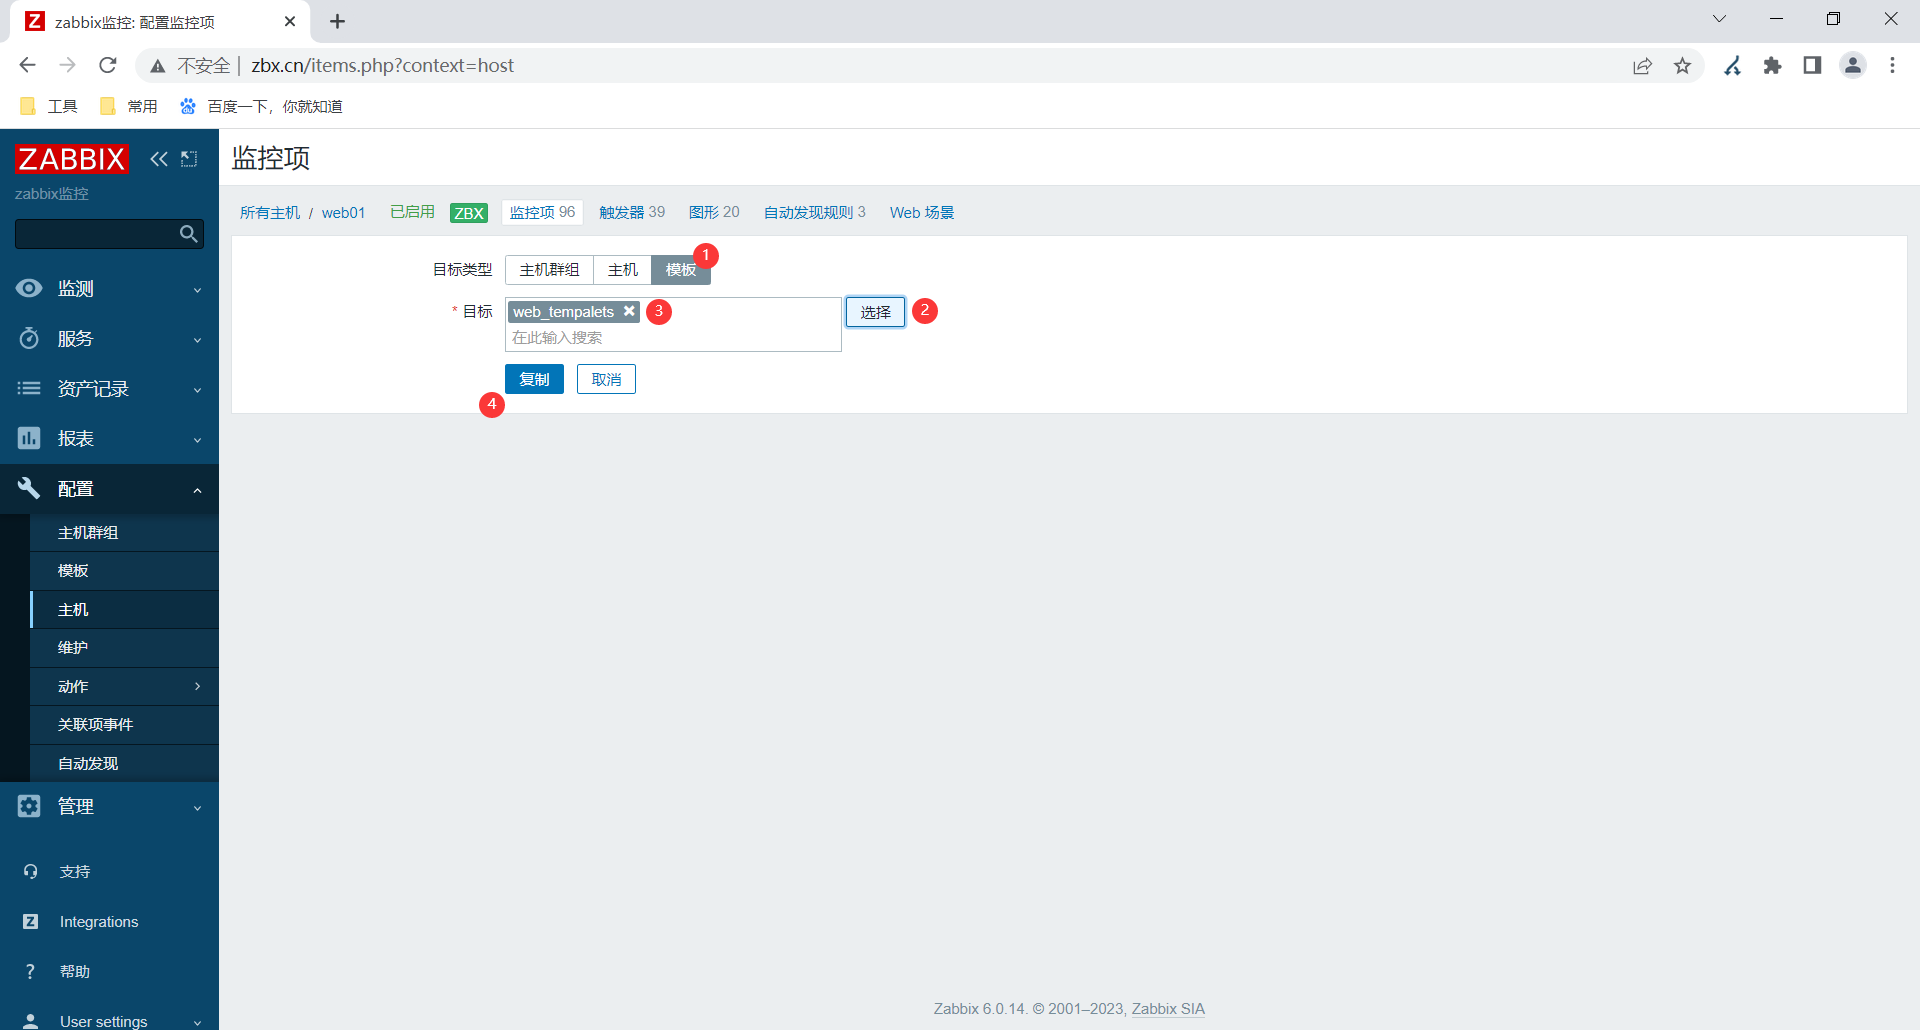Screen dimensions: 1920x1030
Task: Select 主机 as target type
Action: [x=622, y=270]
